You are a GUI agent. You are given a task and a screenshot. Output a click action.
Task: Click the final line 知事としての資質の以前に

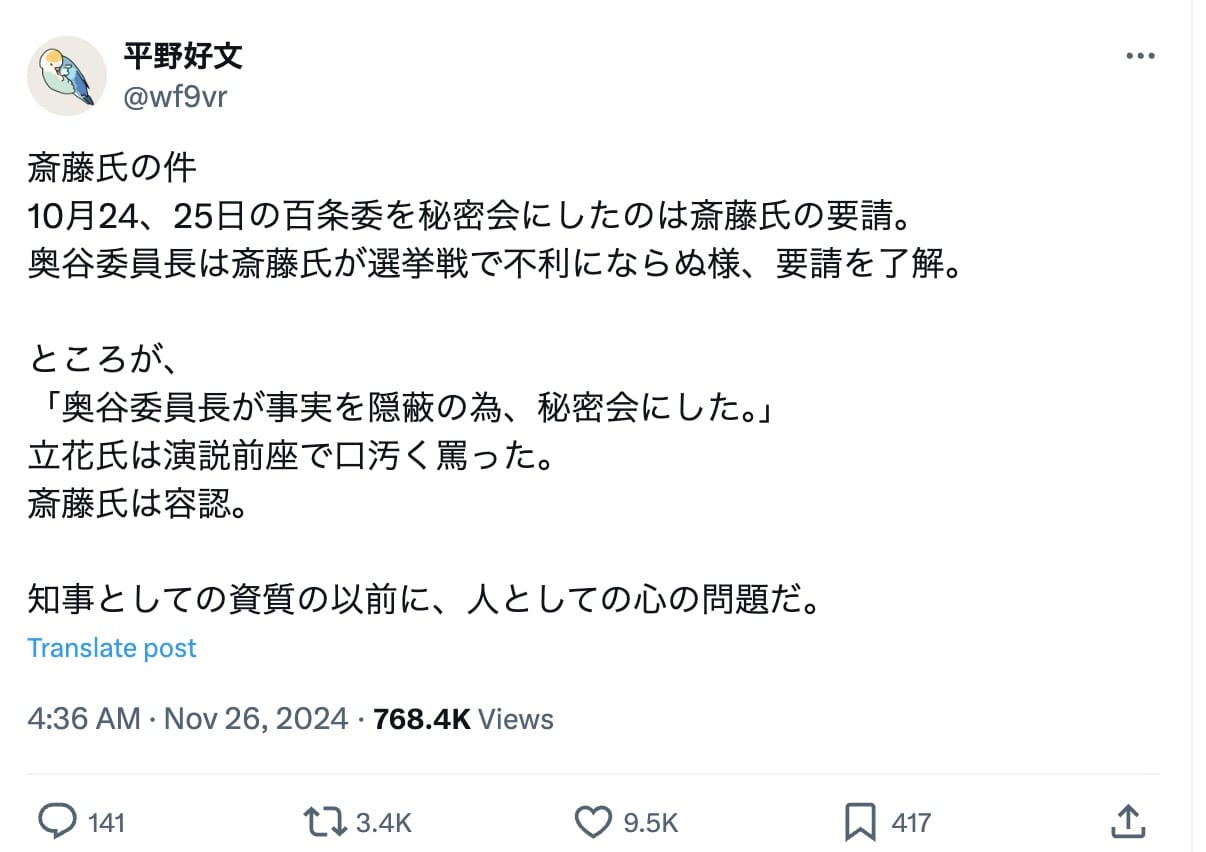tap(424, 600)
